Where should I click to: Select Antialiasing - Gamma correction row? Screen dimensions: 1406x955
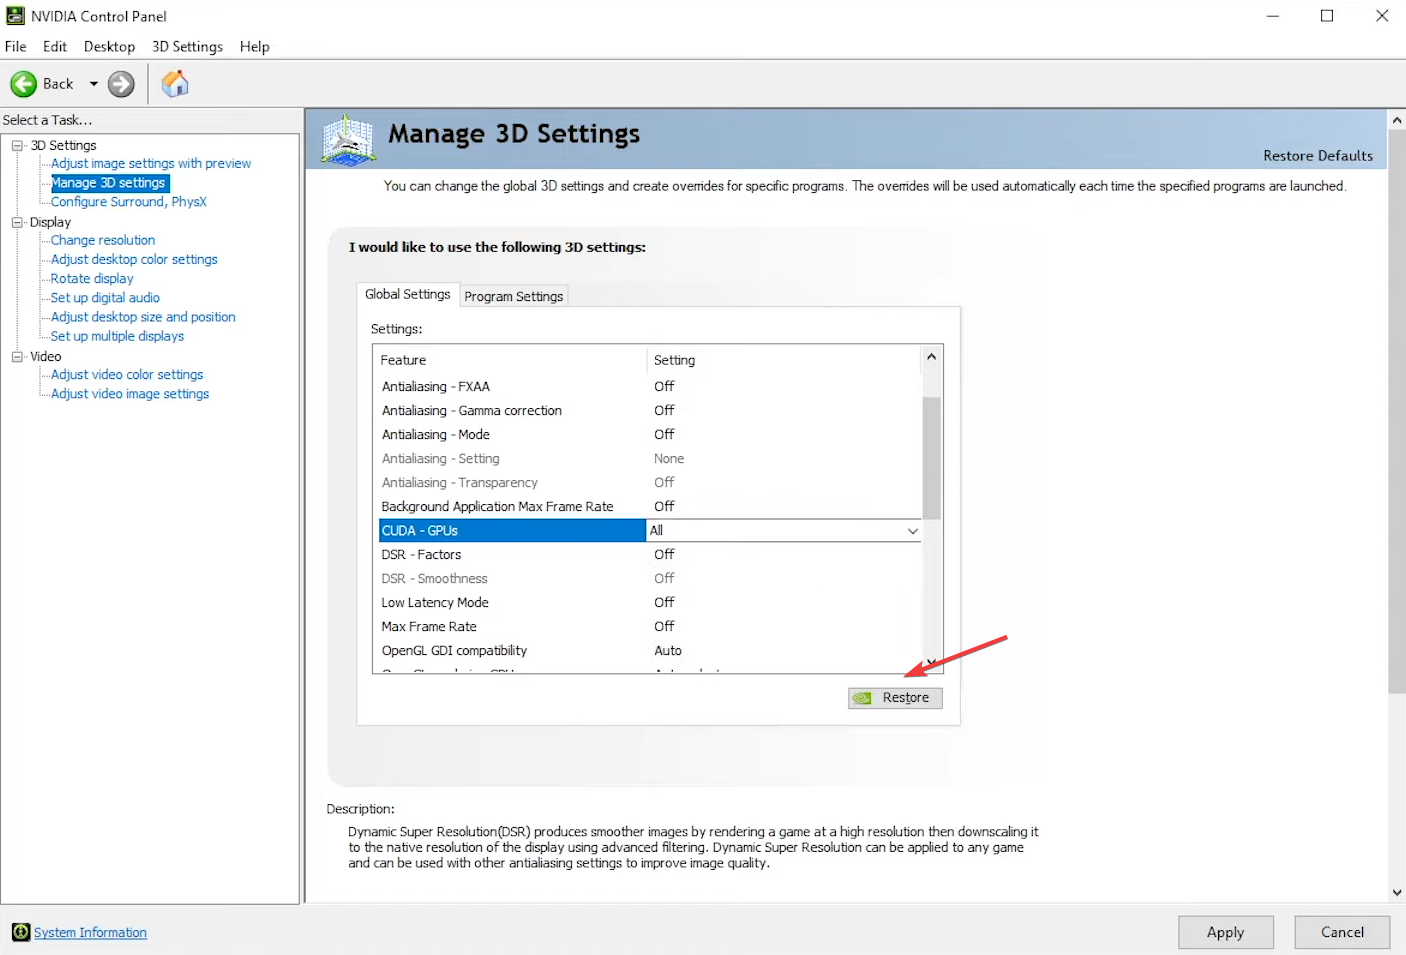(649, 411)
